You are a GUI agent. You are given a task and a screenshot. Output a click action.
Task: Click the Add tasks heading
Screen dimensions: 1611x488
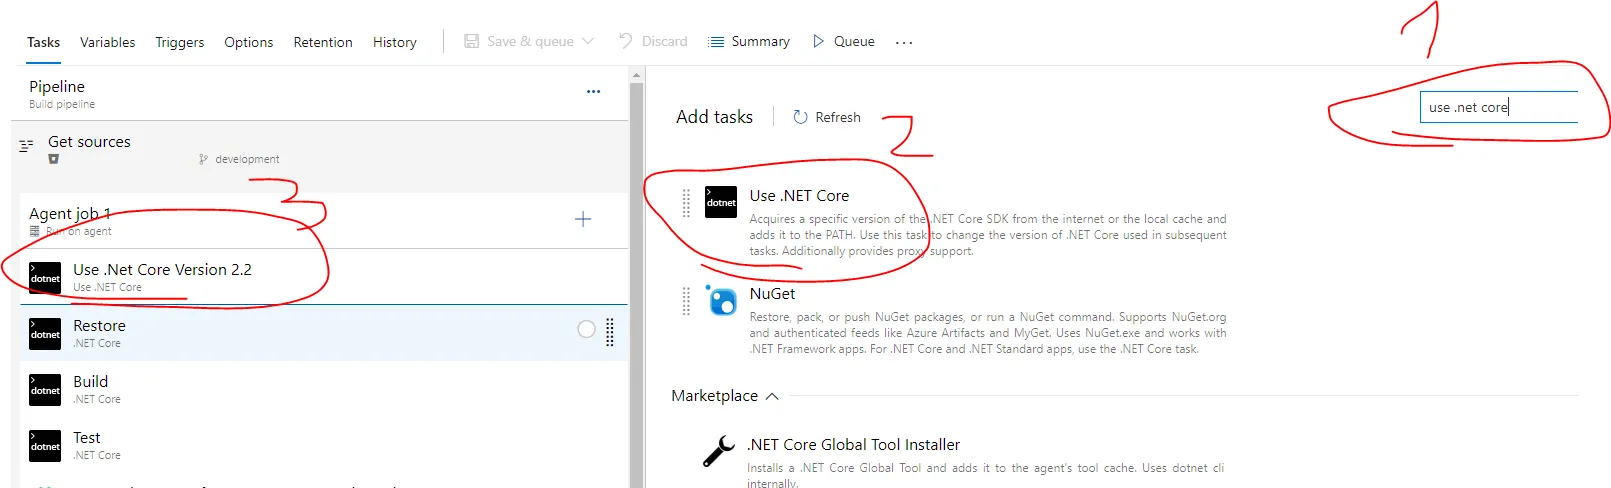click(x=714, y=117)
